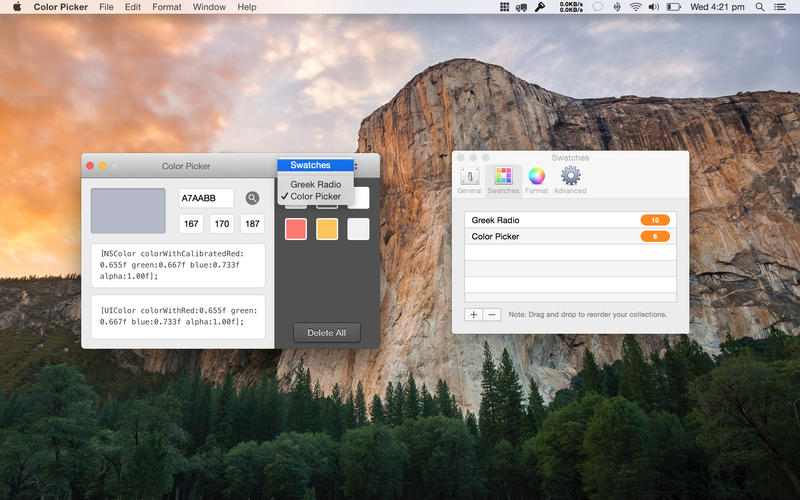Click the Wi-Fi status icon
800x500 pixels.
coord(633,7)
